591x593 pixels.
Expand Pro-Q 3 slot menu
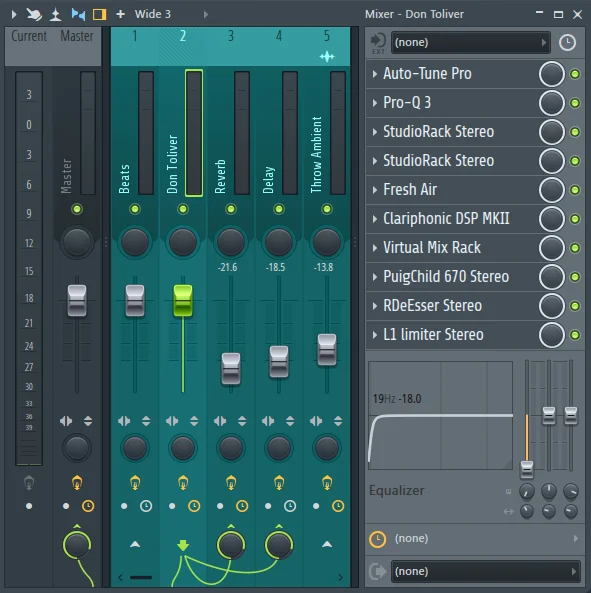[x=375, y=102]
